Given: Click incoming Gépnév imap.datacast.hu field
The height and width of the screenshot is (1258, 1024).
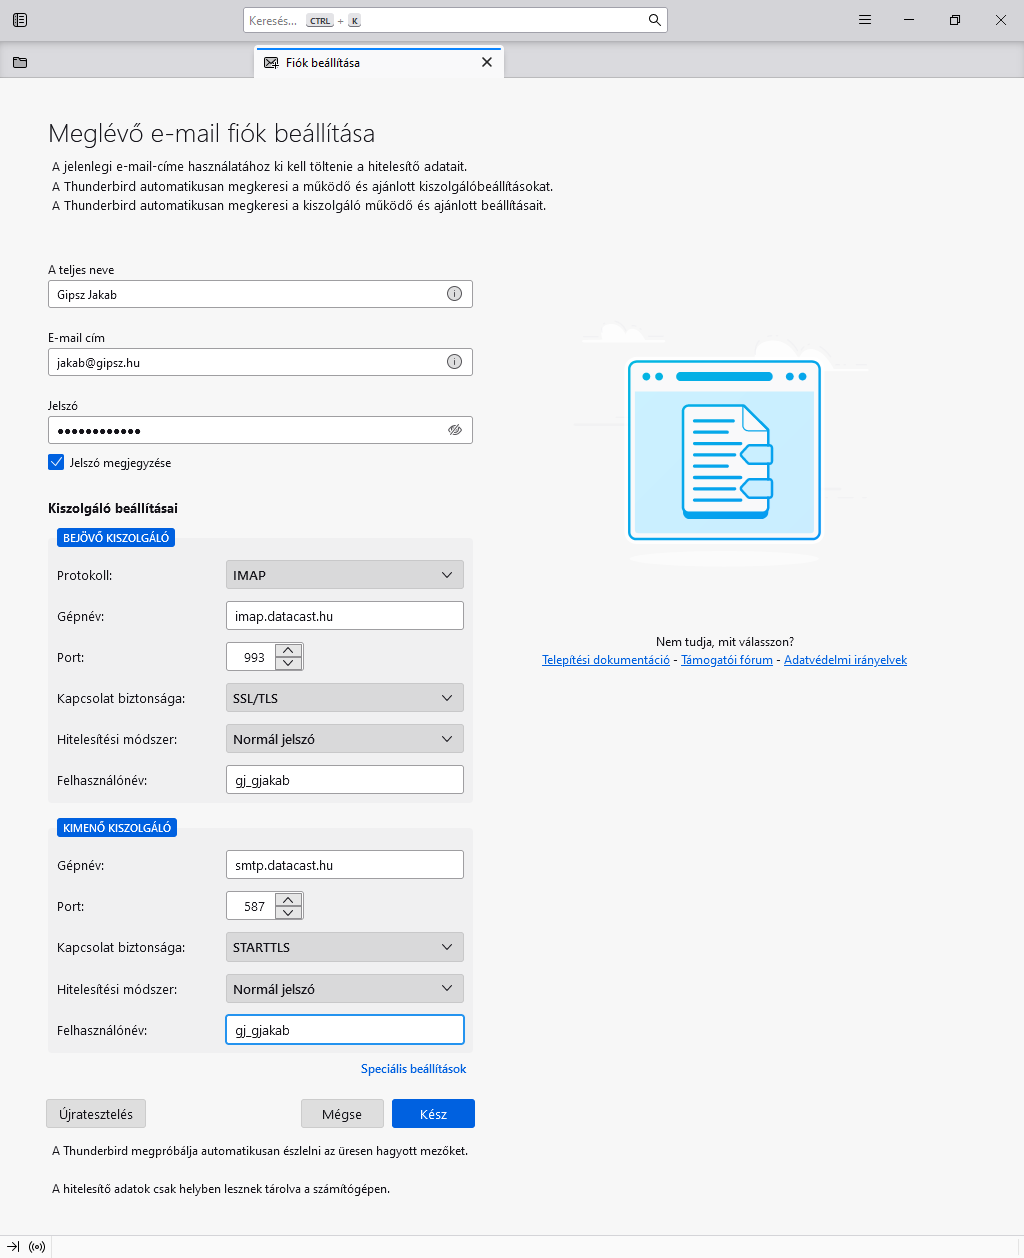Looking at the screenshot, I should (x=345, y=616).
